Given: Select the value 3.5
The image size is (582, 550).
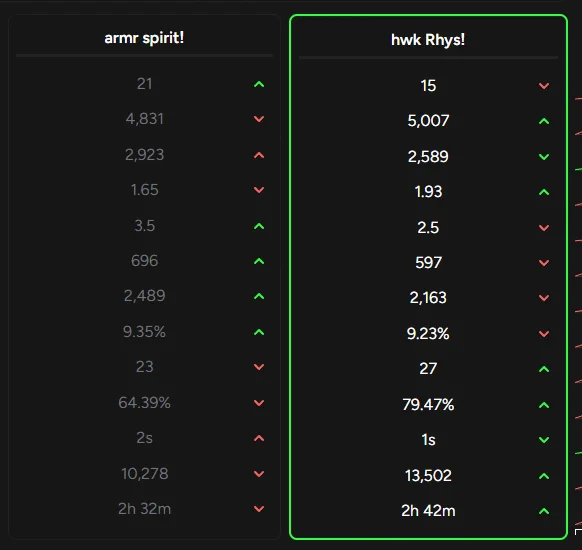Looking at the screenshot, I should click(144, 226).
